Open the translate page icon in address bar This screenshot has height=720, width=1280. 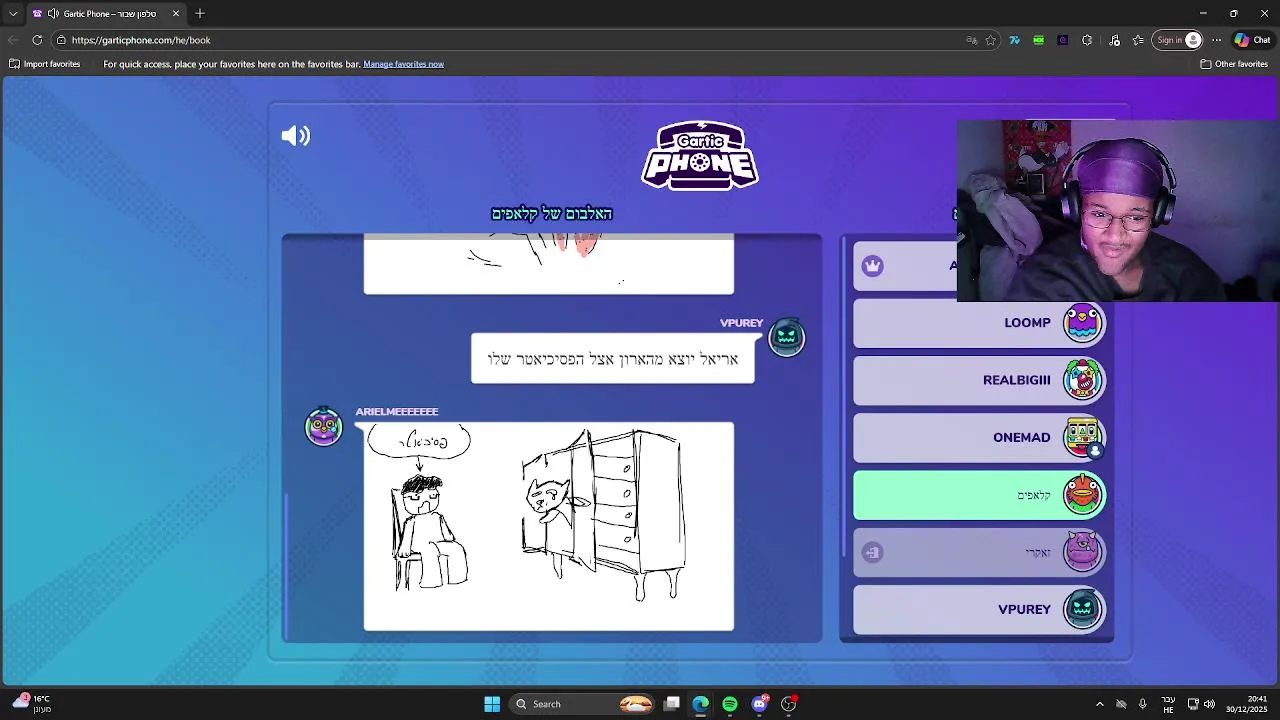pyautogui.click(x=971, y=40)
